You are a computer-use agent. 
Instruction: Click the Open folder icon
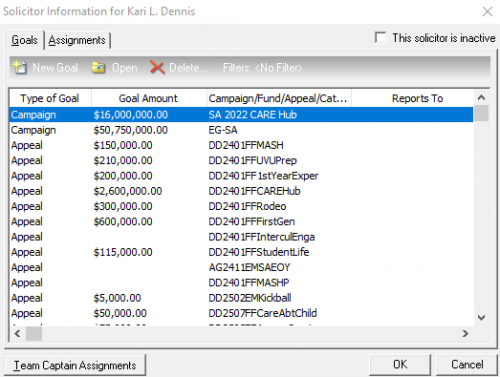click(98, 68)
